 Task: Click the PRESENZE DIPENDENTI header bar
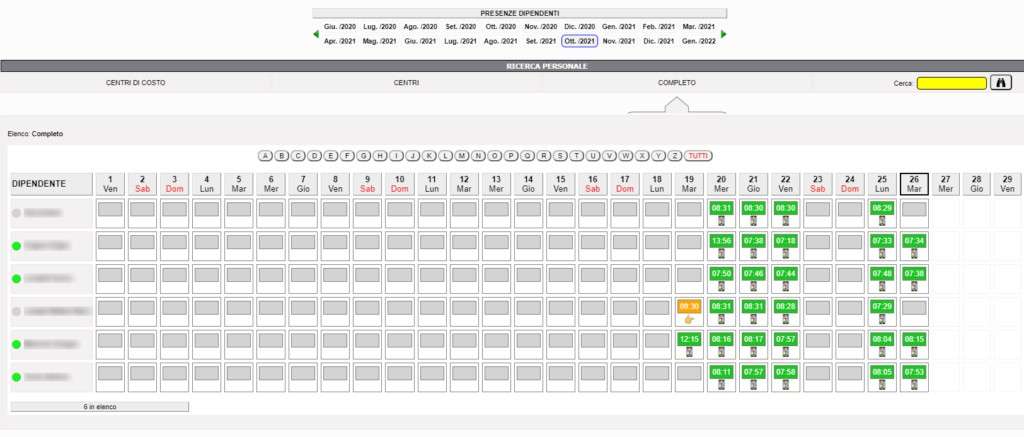520,13
